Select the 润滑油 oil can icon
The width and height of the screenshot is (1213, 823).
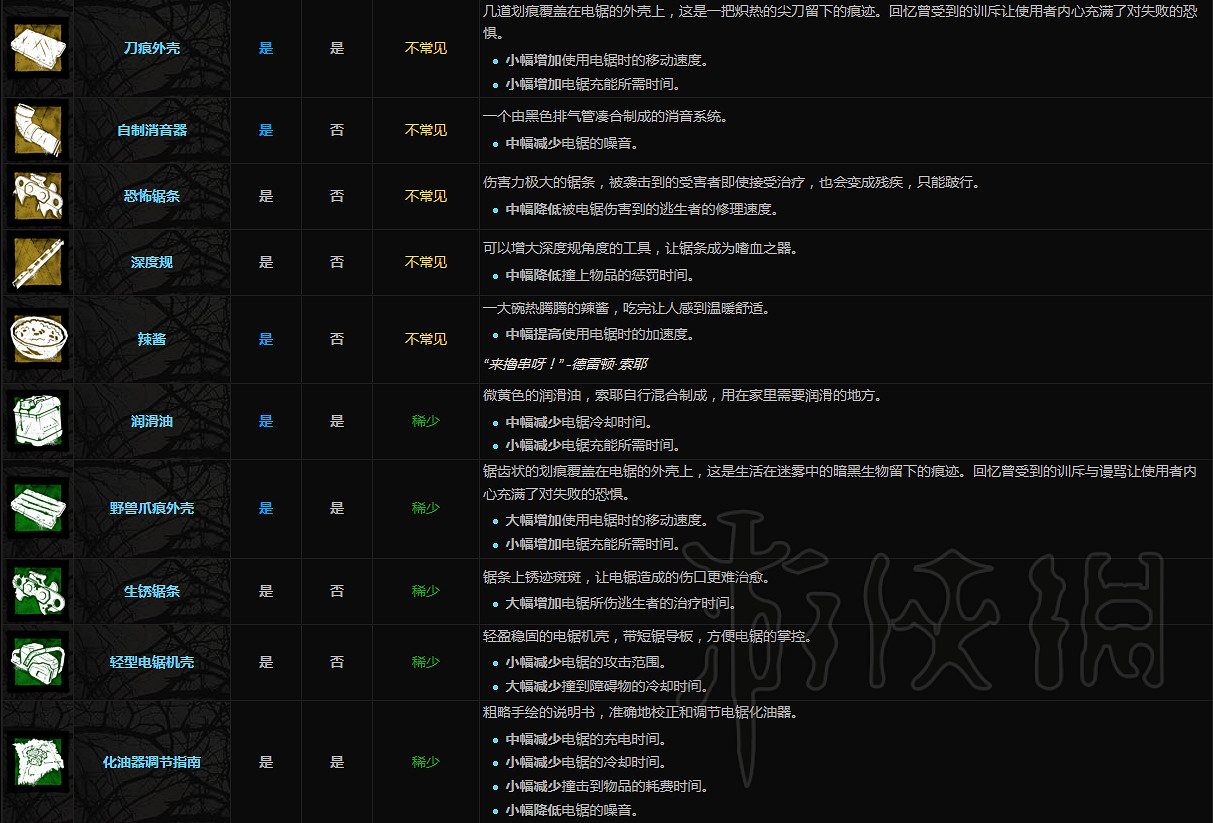click(37, 421)
